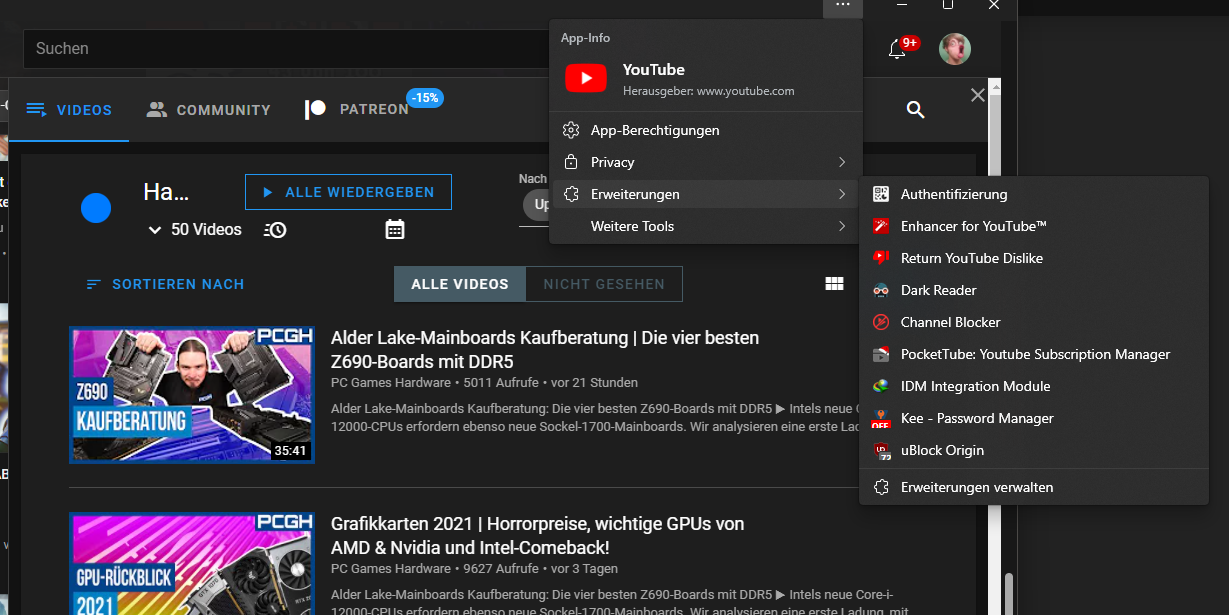
Task: Click in the Suchen search field
Action: 286,48
